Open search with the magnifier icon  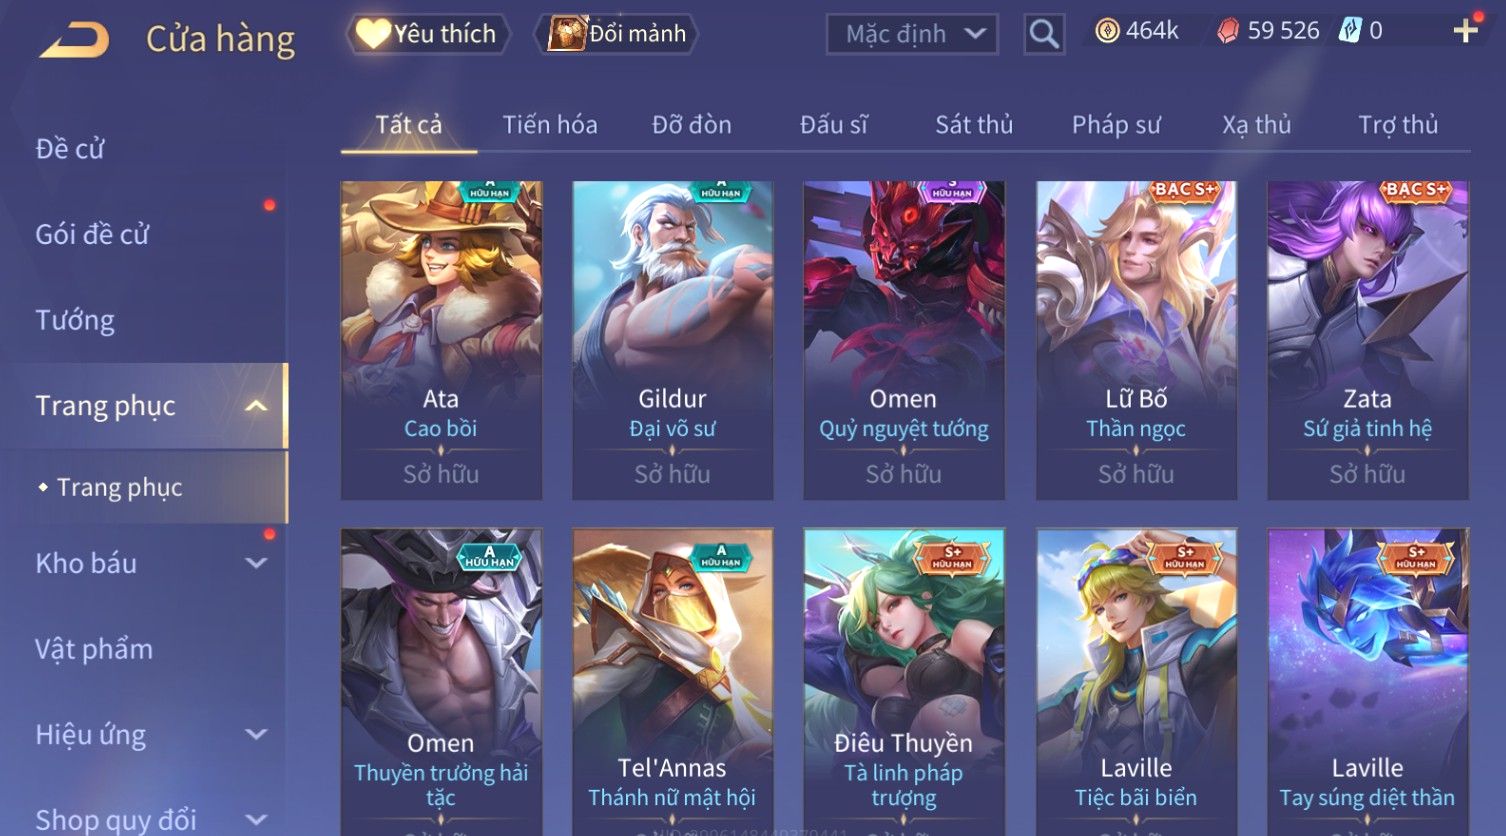click(1044, 34)
